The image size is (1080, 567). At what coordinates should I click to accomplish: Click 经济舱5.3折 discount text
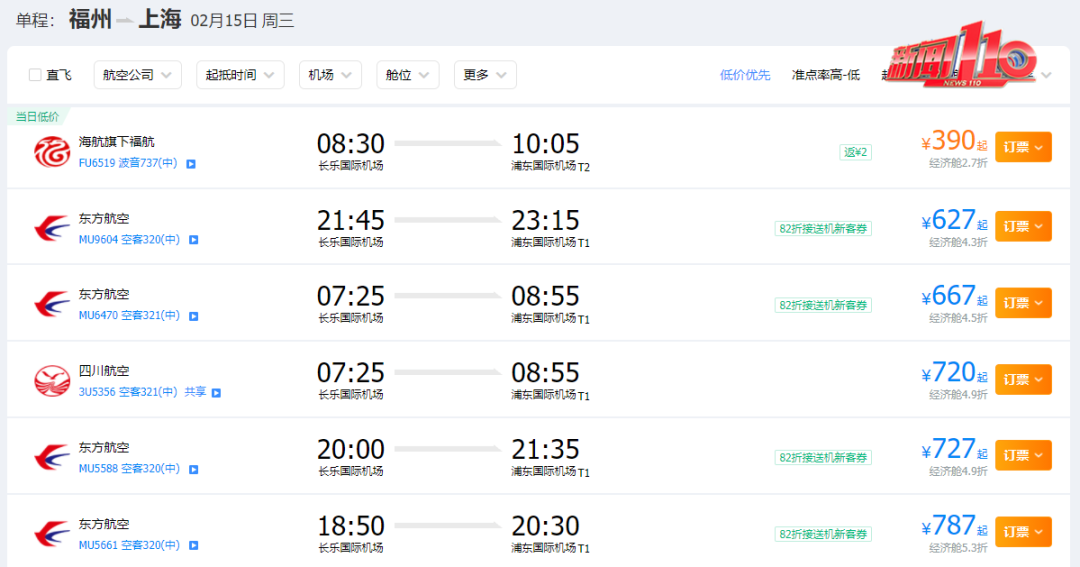coord(958,548)
